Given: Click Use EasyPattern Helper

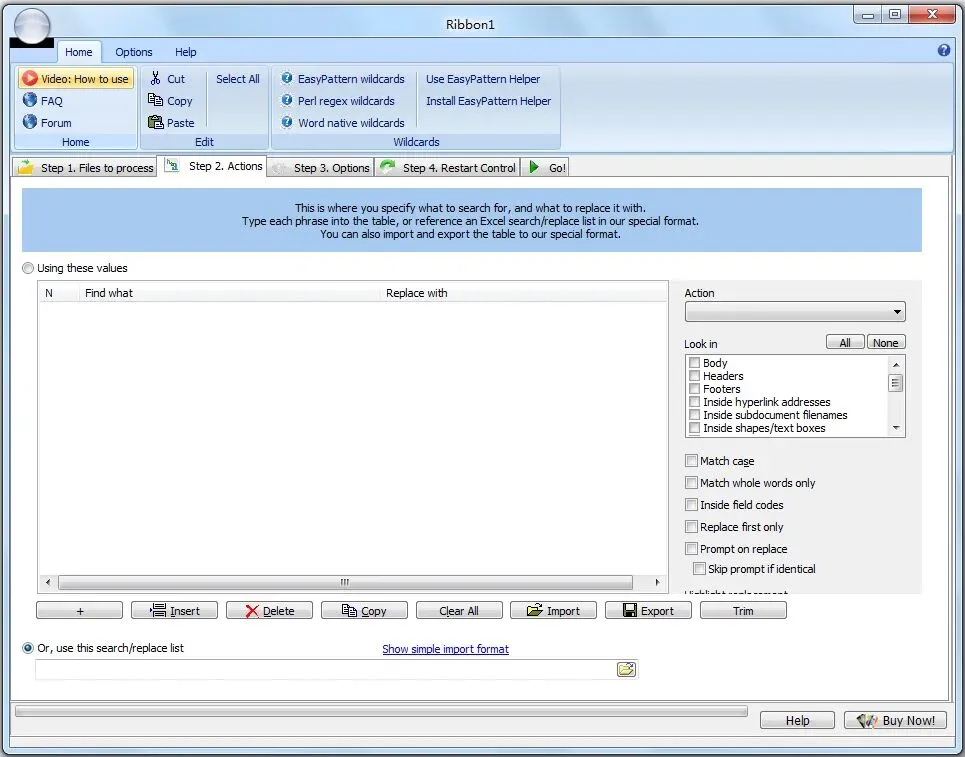Looking at the screenshot, I should [x=482, y=79].
